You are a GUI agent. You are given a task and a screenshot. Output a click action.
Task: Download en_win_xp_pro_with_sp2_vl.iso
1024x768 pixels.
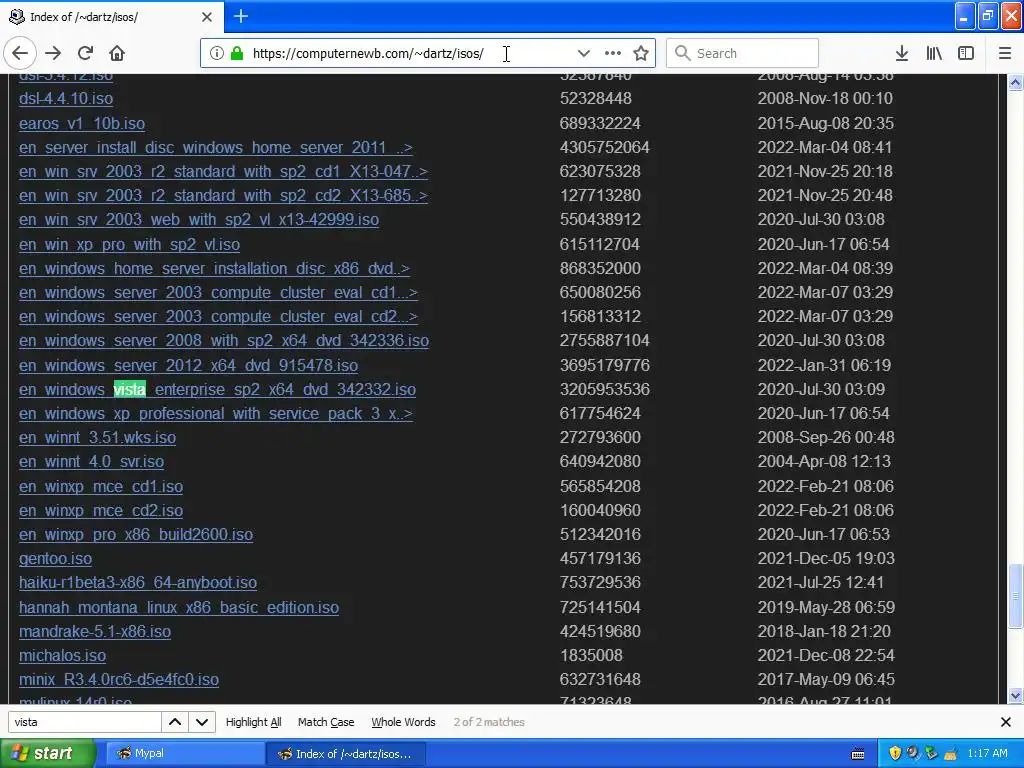pos(129,244)
